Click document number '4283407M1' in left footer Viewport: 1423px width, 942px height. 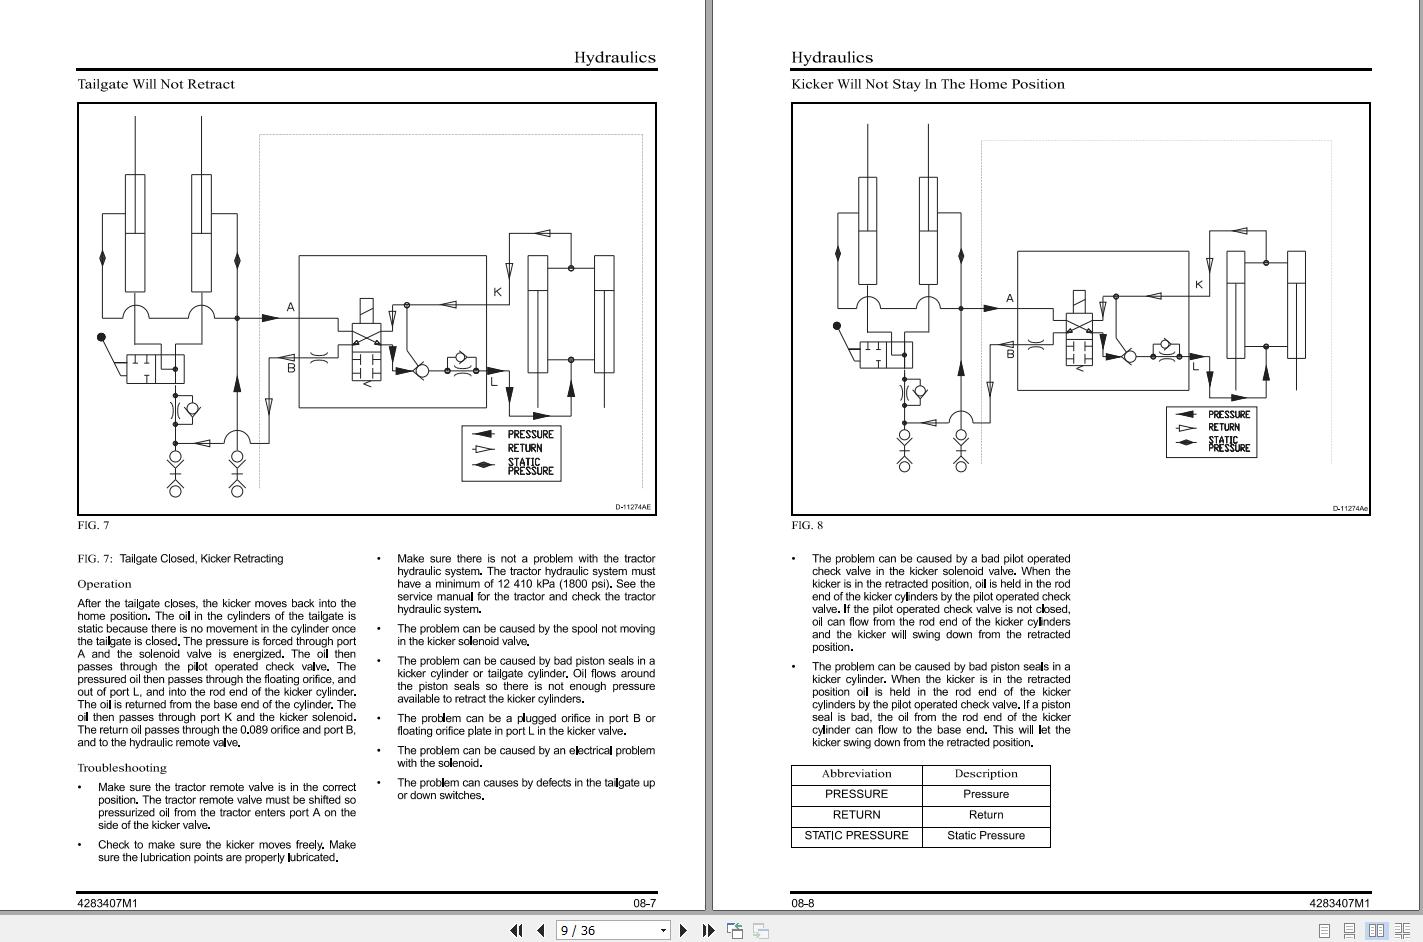[107, 903]
